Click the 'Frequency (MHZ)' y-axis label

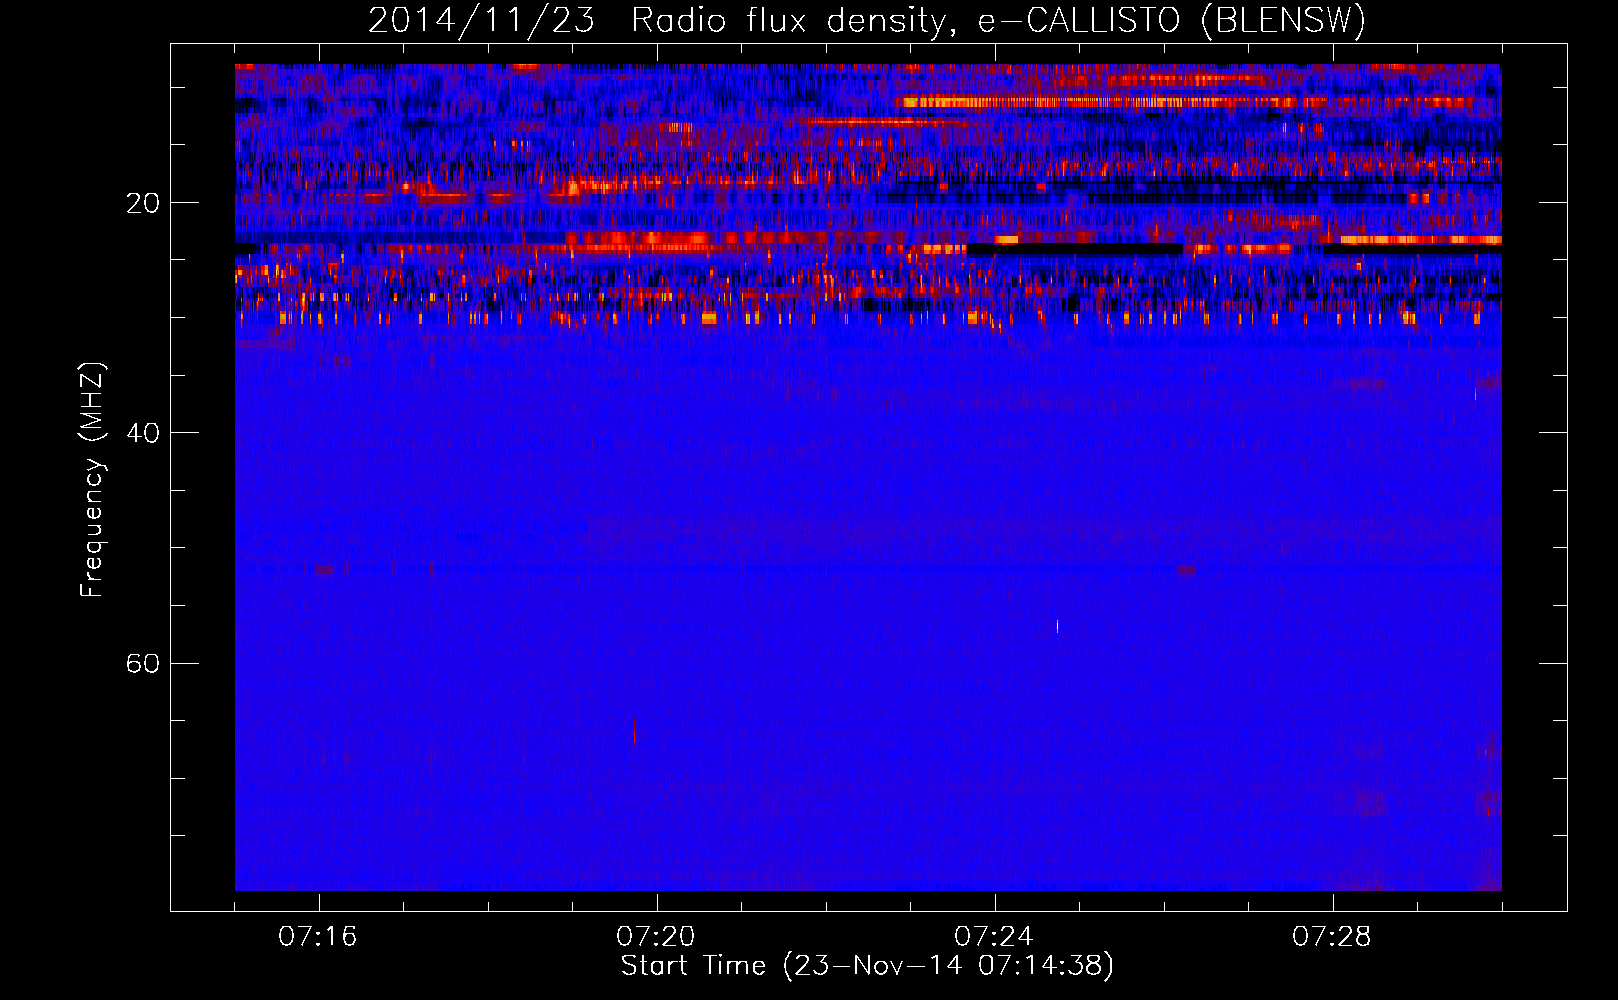92,480
